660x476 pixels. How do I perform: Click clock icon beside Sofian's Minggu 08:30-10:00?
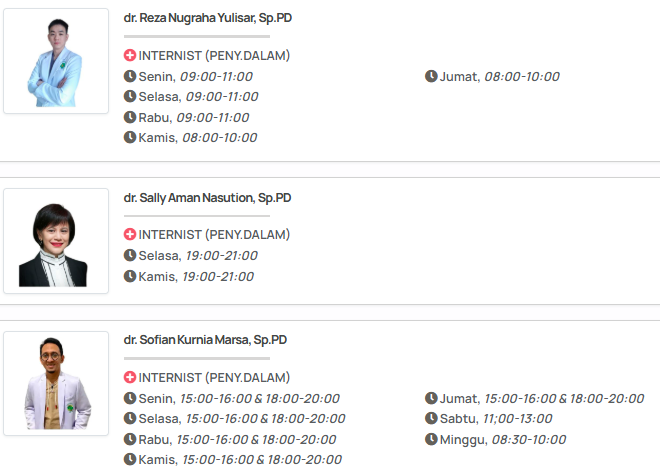pos(431,439)
